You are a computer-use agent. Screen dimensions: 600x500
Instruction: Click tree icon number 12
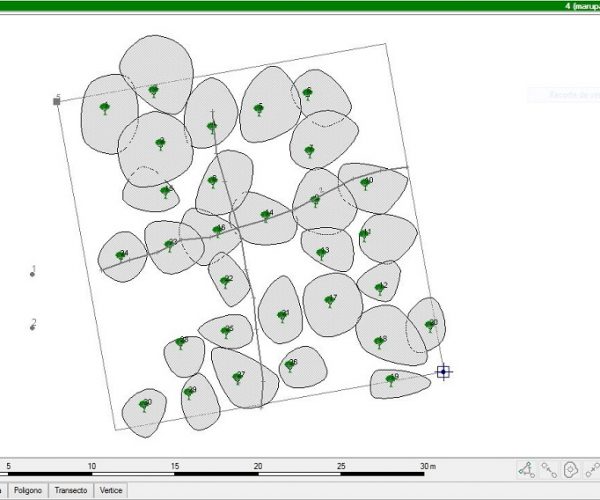click(x=379, y=289)
